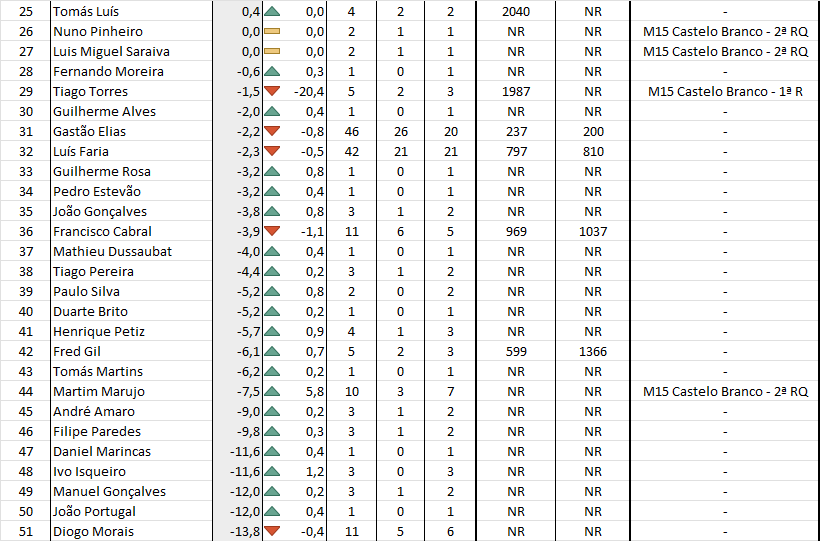Click the position number 36 cell
820x541 pixels.
[26, 231]
